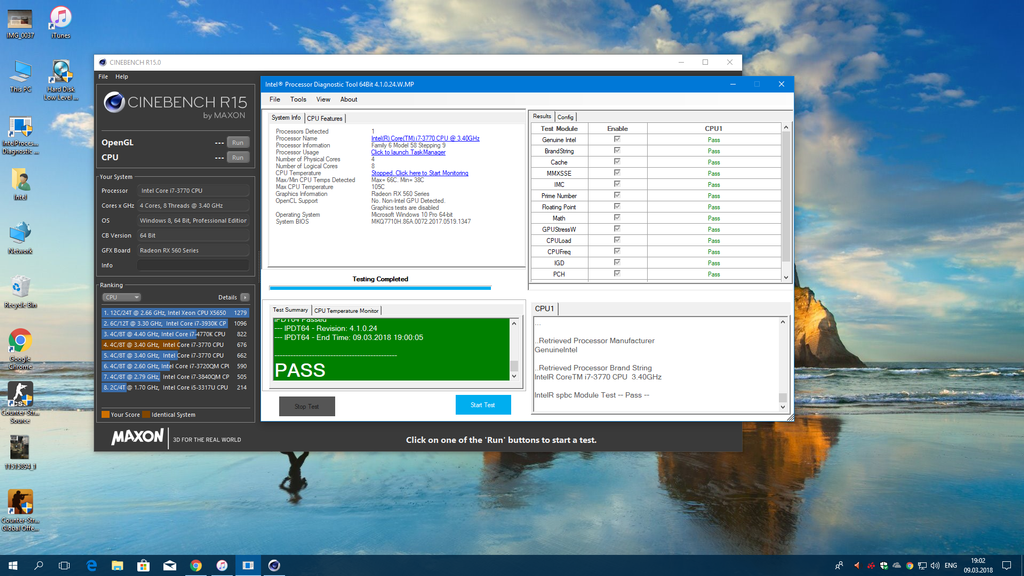Screen dimensions: 1024x576
Task: Toggle the Floating Point test checkbox
Action: tap(616, 206)
